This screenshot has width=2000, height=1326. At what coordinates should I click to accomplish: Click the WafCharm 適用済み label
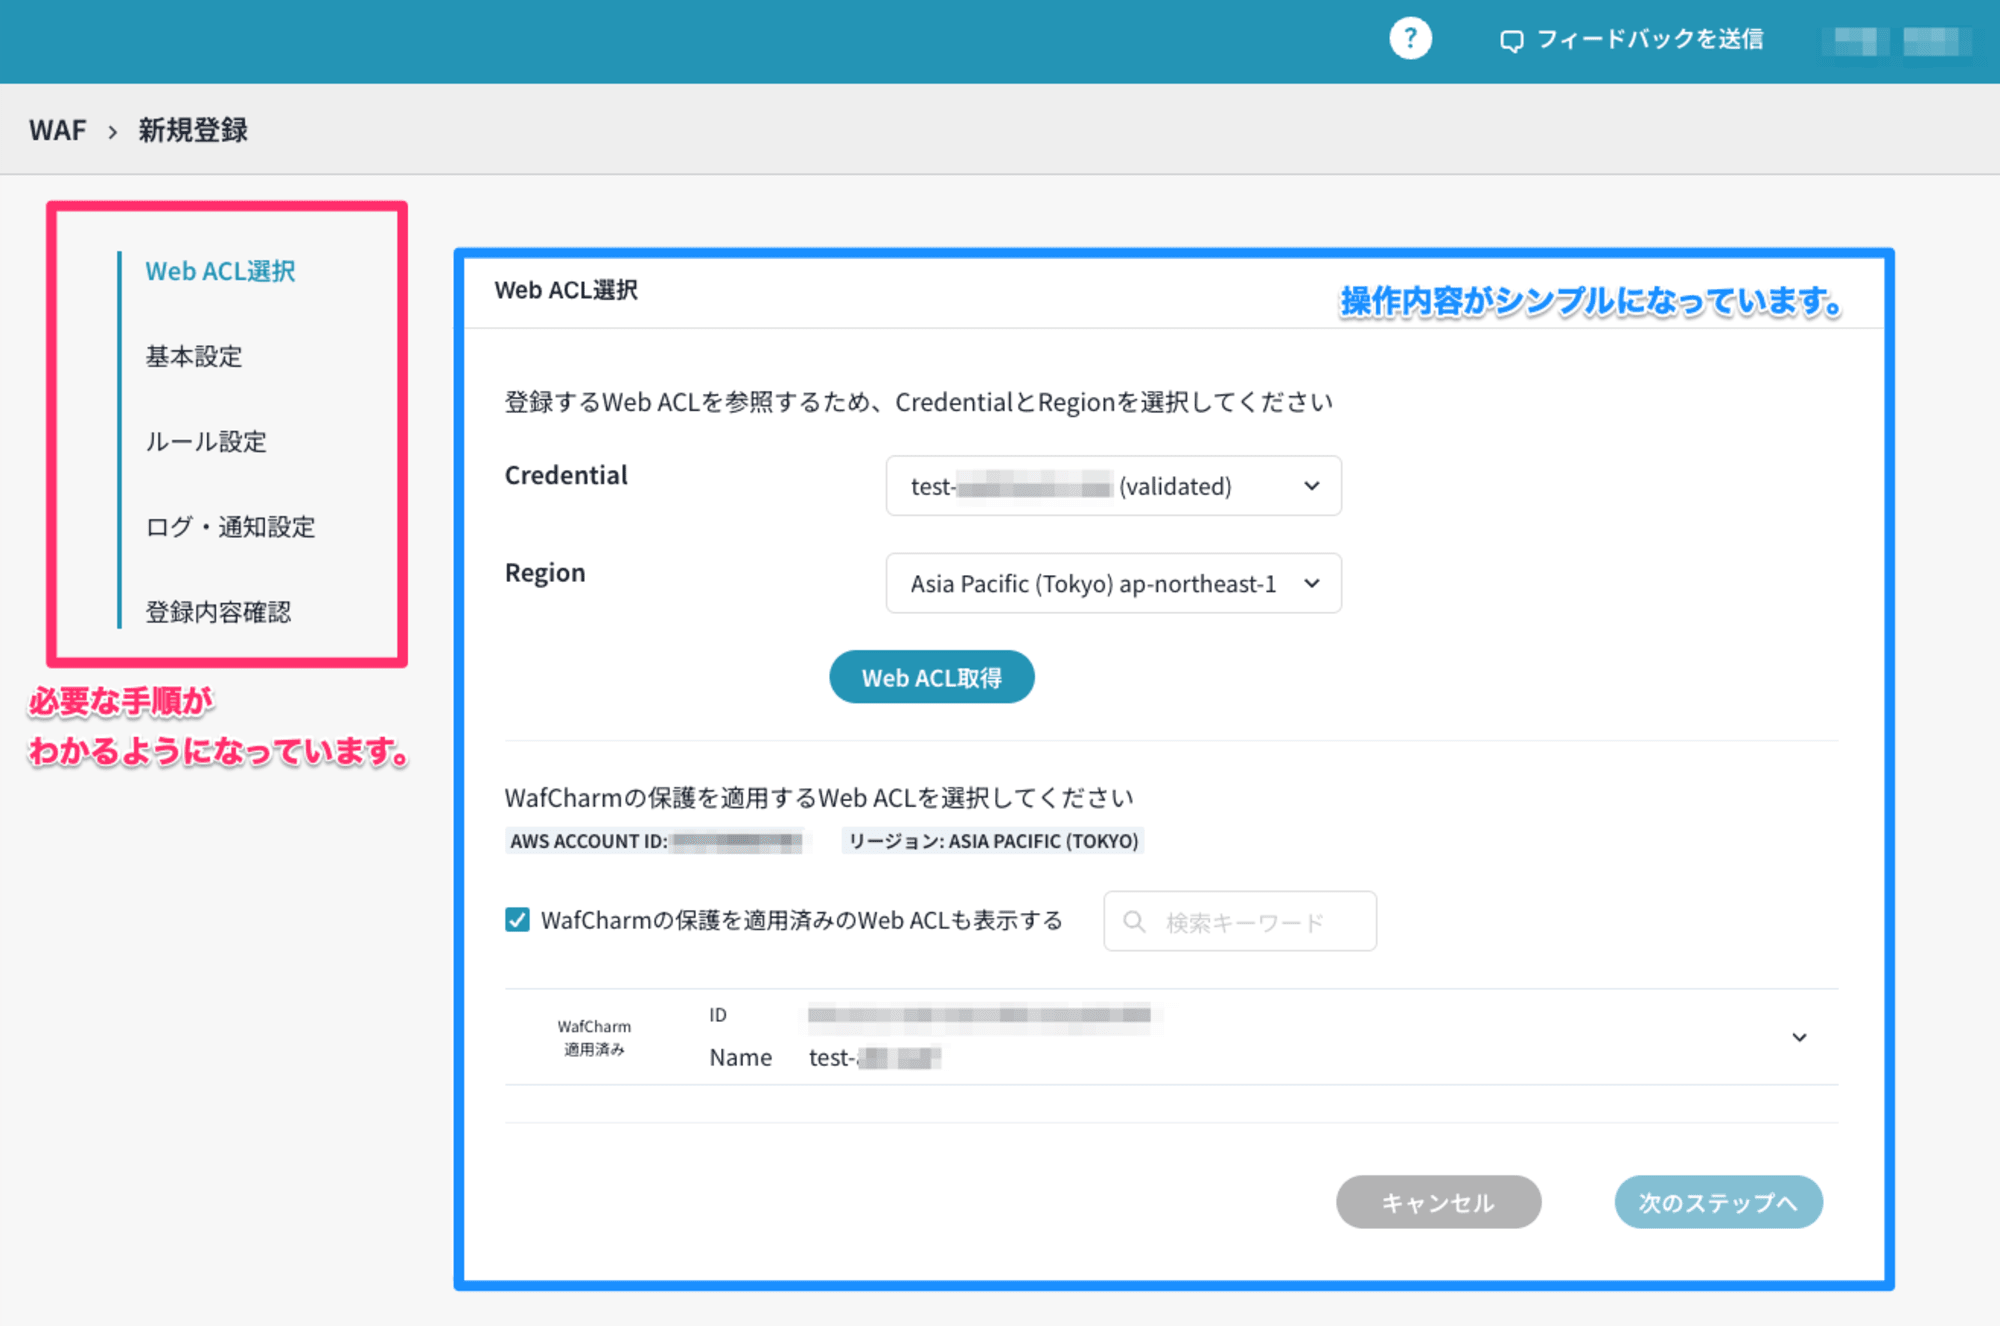(x=594, y=1037)
